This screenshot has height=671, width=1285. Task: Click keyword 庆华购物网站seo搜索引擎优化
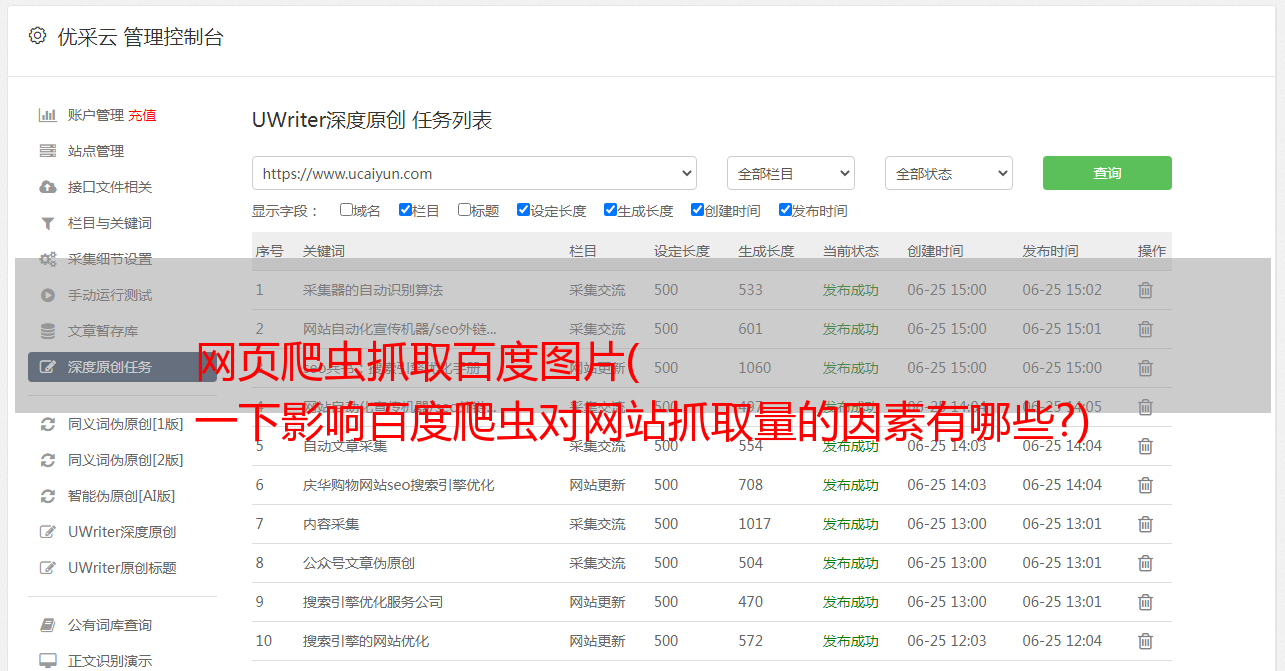point(399,485)
